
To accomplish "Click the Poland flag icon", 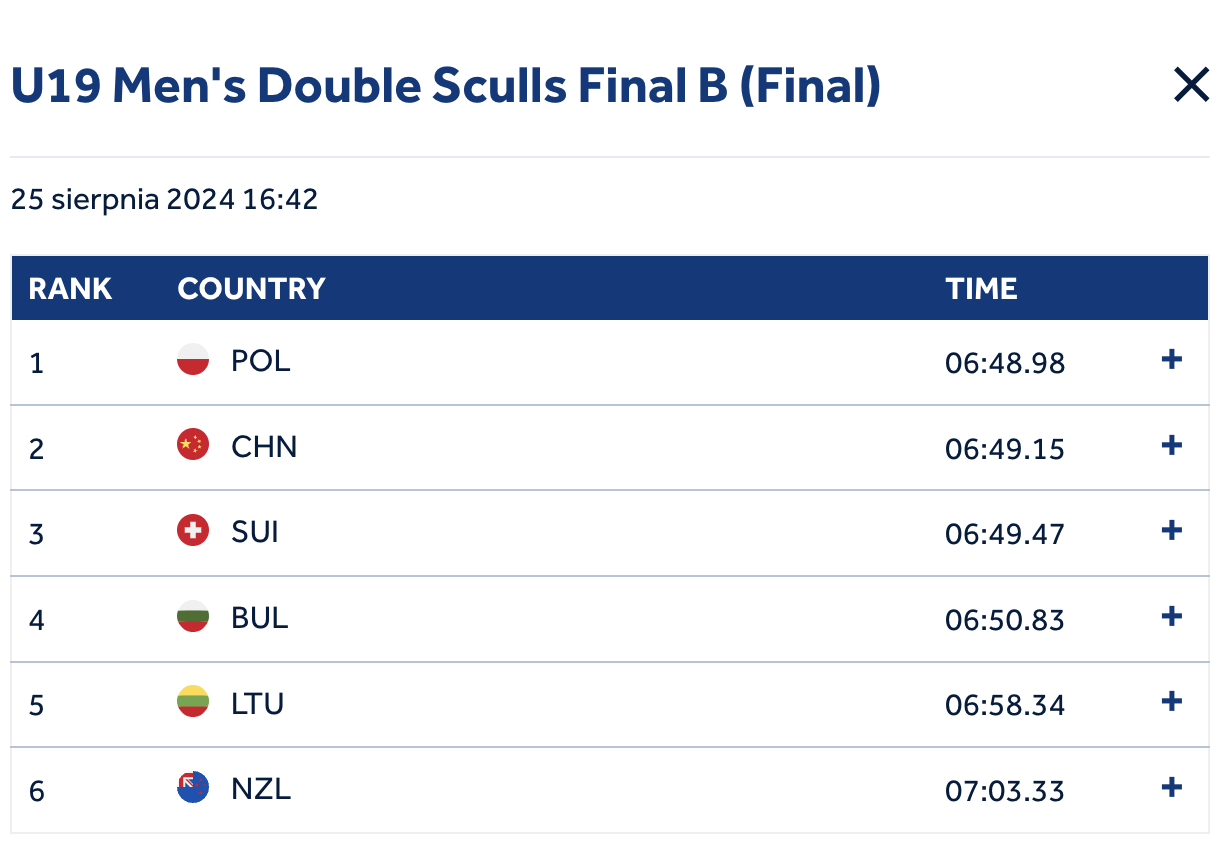I will 193,359.
